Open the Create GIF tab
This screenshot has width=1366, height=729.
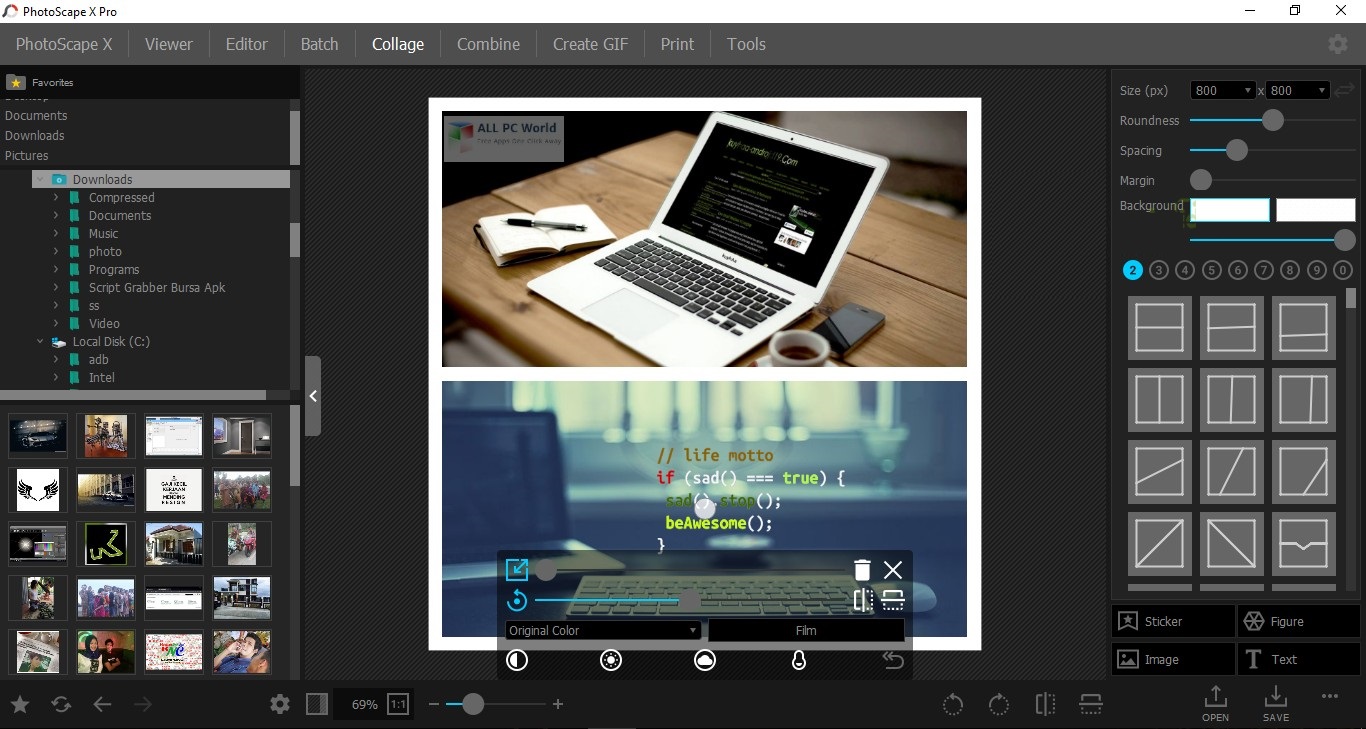(x=590, y=44)
